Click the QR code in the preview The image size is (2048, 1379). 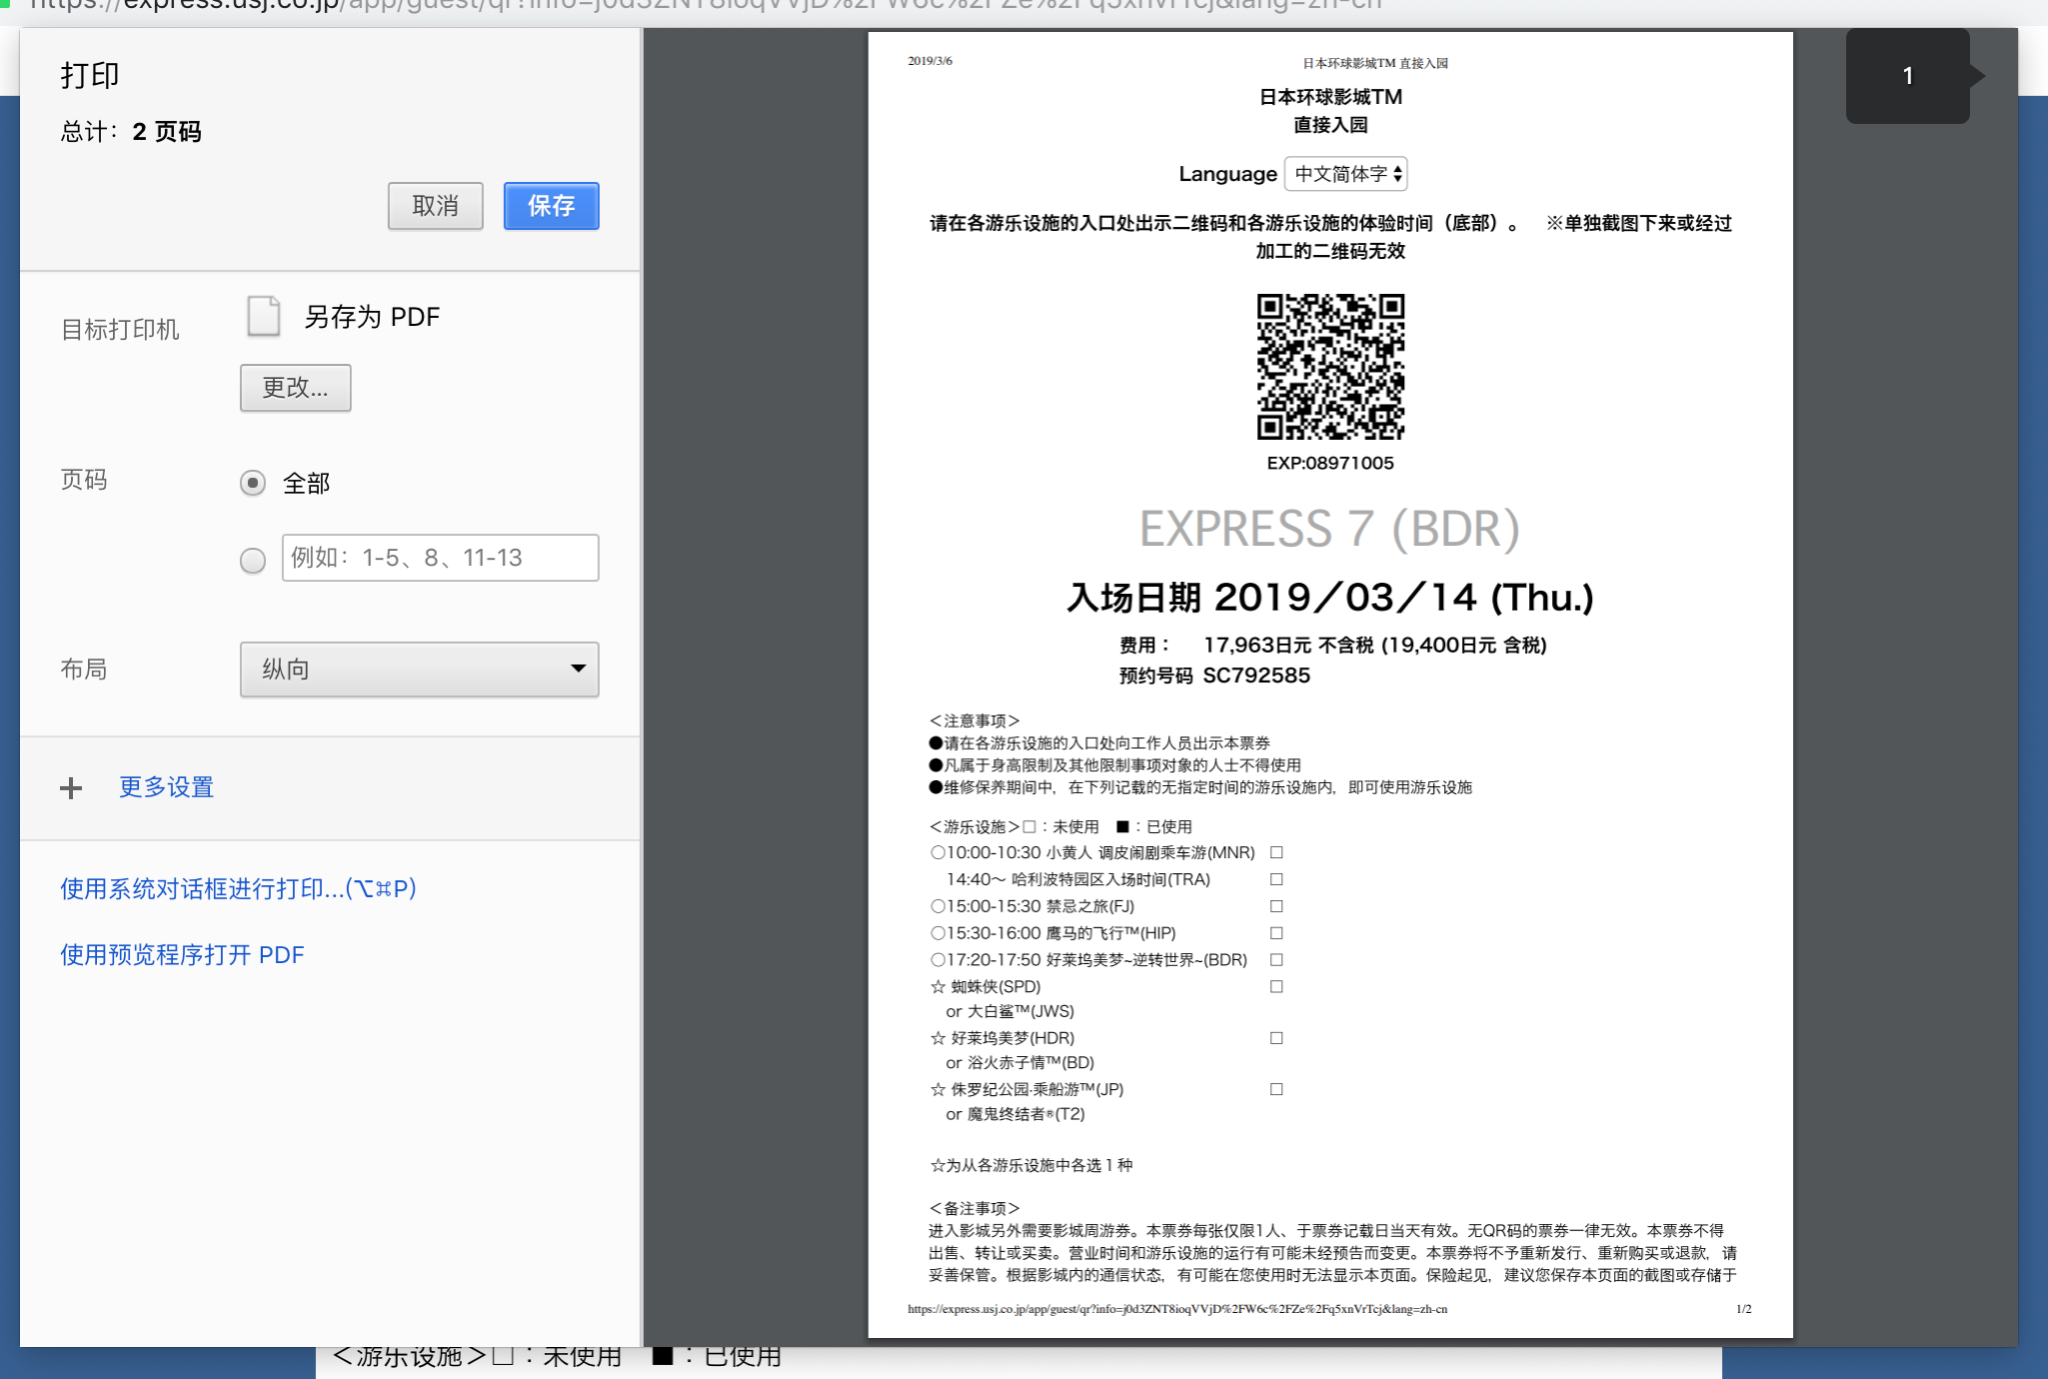1330,367
